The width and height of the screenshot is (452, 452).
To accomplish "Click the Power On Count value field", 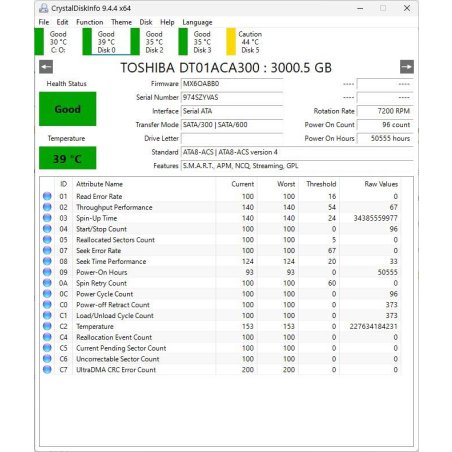I will (385, 125).
